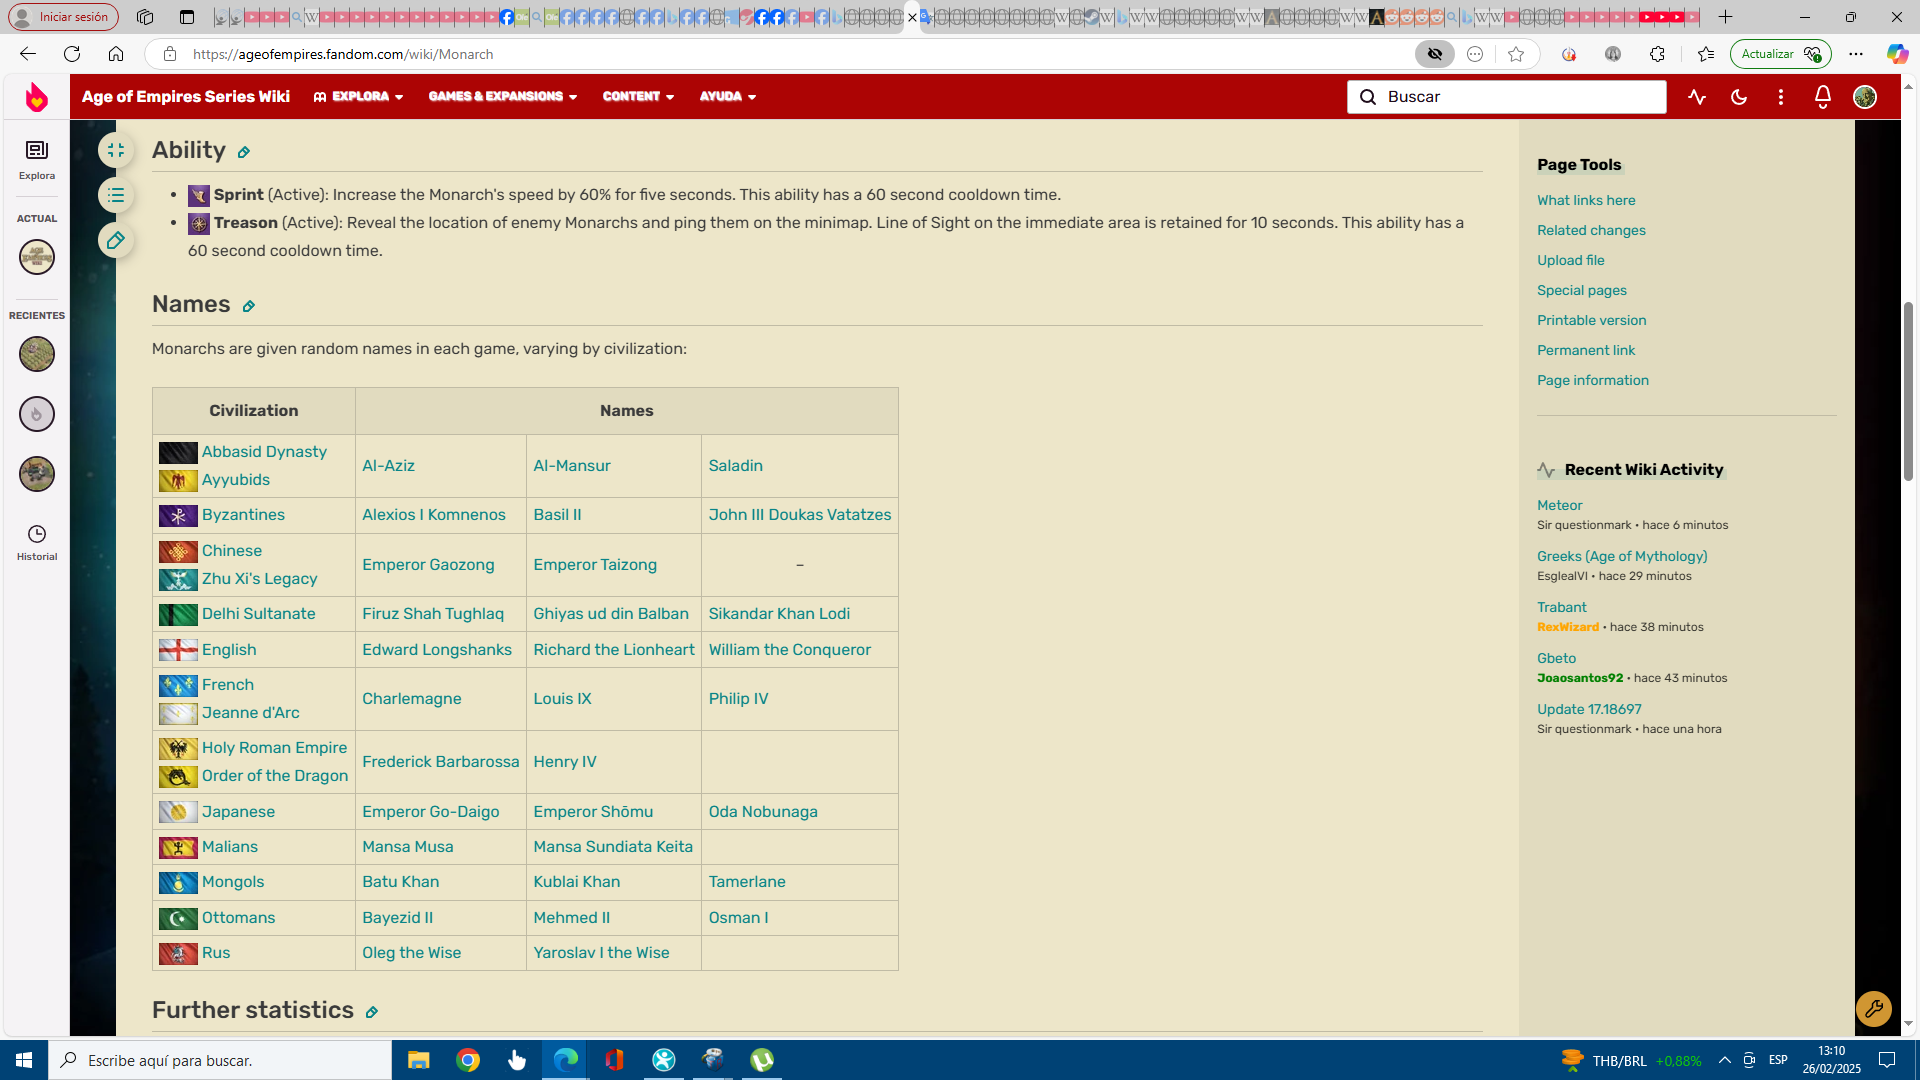Go to browser home page
The image size is (1920, 1080).
[116, 54]
